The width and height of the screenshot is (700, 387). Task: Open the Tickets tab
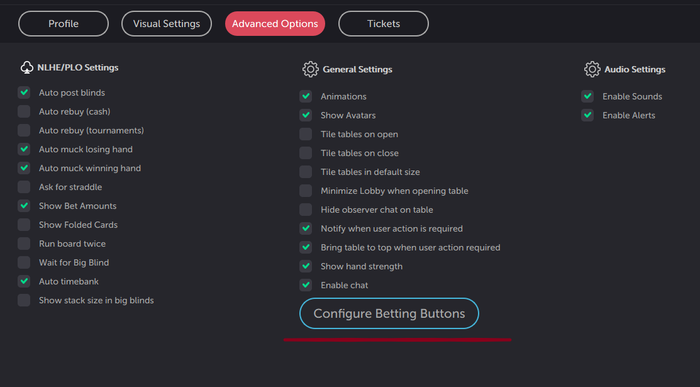[x=383, y=24]
